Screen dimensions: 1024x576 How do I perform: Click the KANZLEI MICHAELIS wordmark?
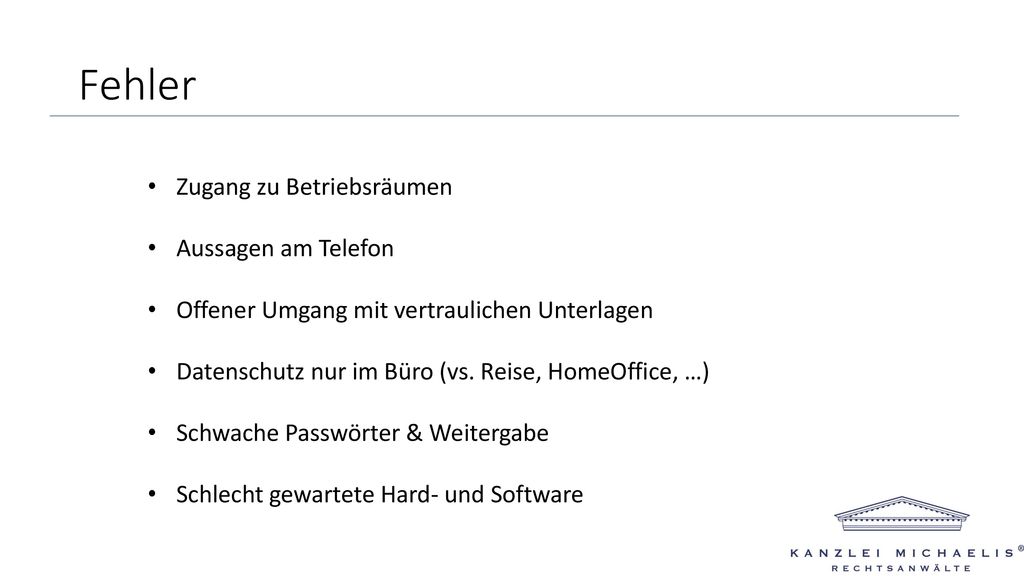[x=902, y=553]
